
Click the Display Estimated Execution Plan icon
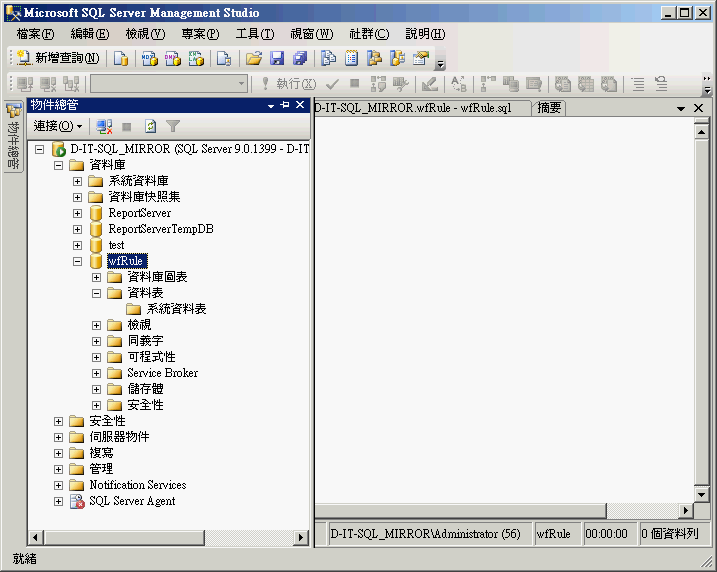[x=378, y=84]
